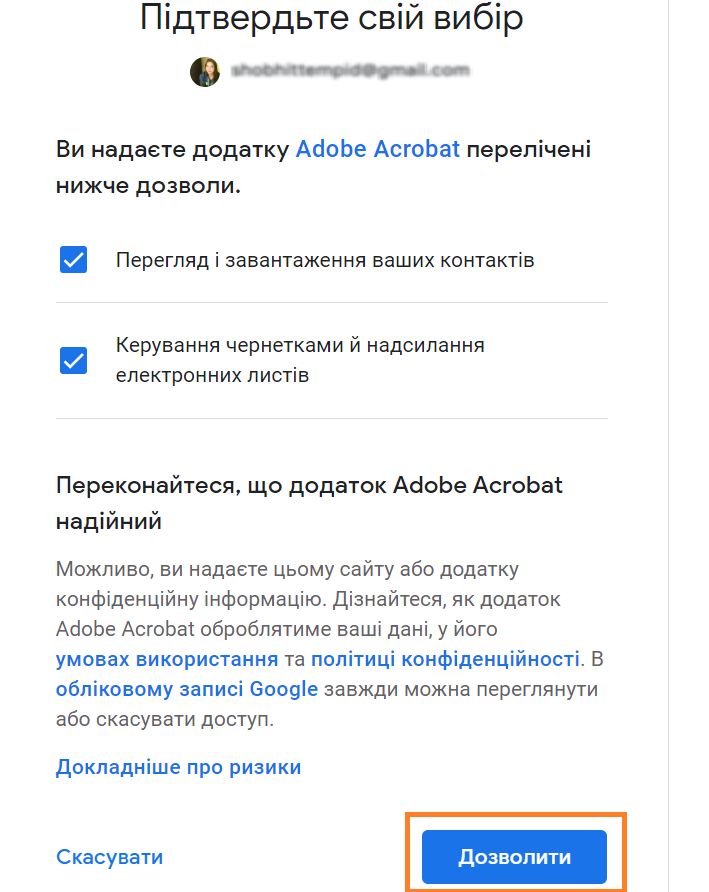Click the 'Можливо, ви надаєте цьому сайту' paragraph
Image resolution: width=709 pixels, height=892 pixels.
(x=287, y=570)
